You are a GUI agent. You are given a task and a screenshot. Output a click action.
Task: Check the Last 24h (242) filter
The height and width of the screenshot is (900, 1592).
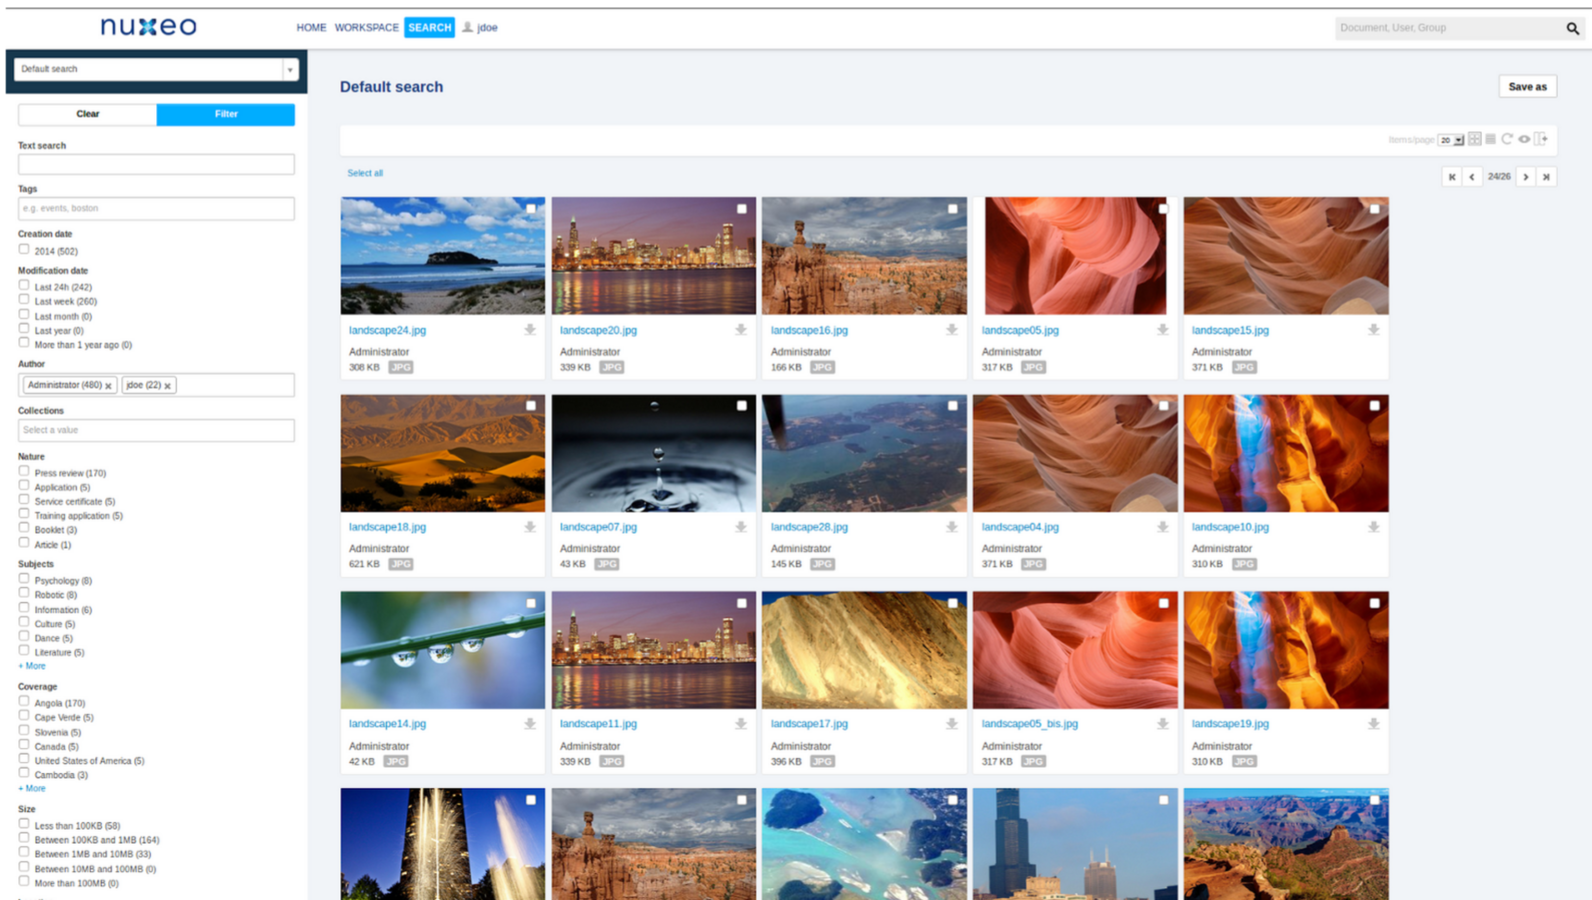tap(24, 285)
